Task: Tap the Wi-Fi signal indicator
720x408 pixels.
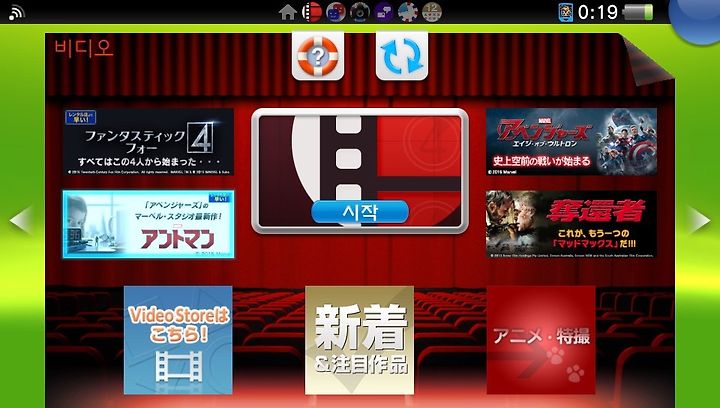Action: [x=17, y=12]
